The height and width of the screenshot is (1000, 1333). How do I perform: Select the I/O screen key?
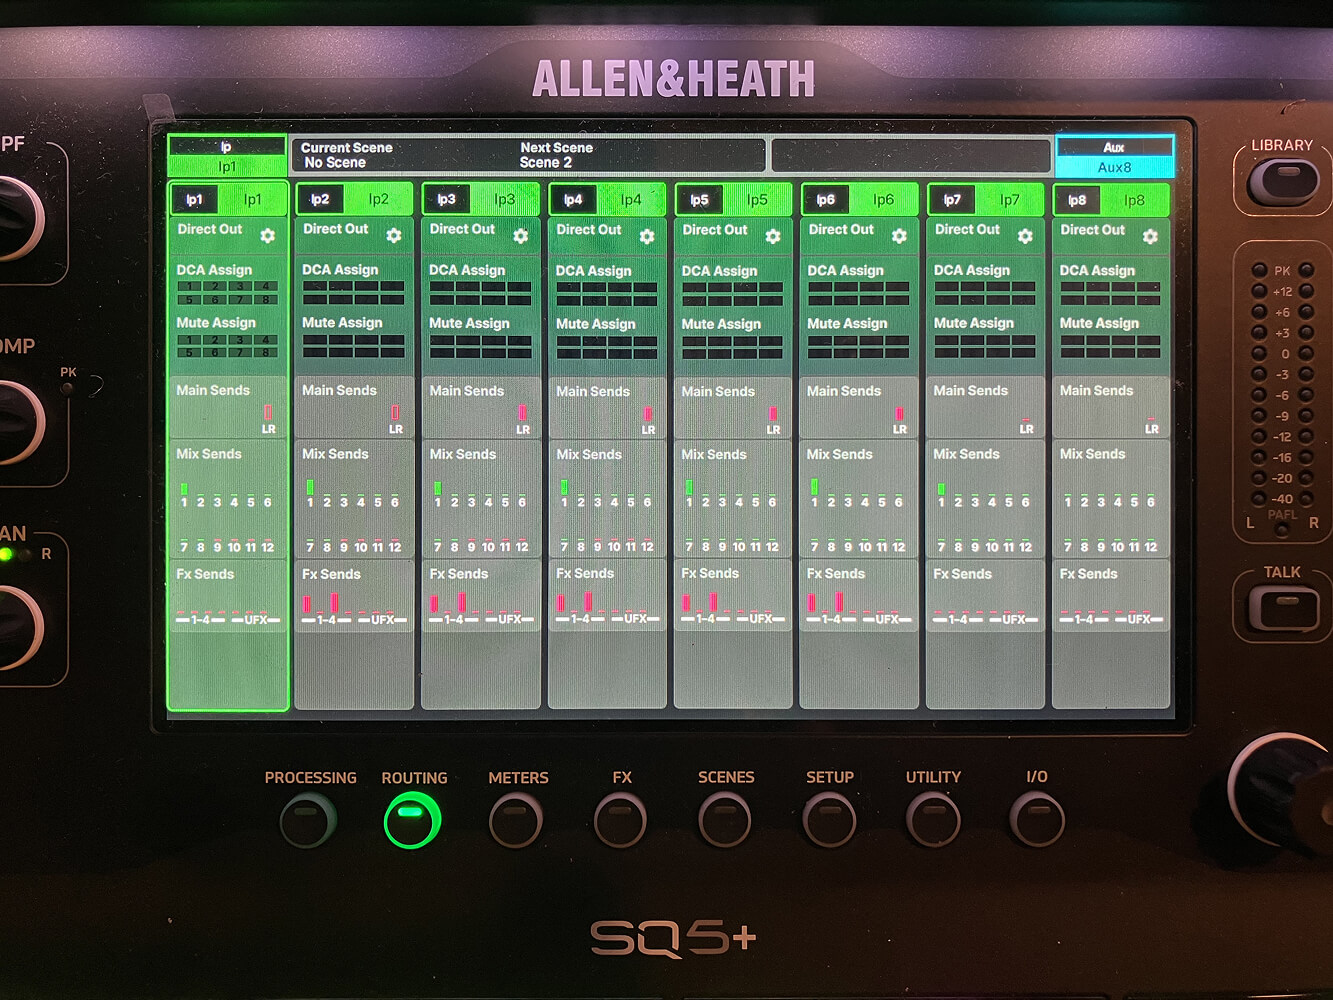tap(1037, 820)
